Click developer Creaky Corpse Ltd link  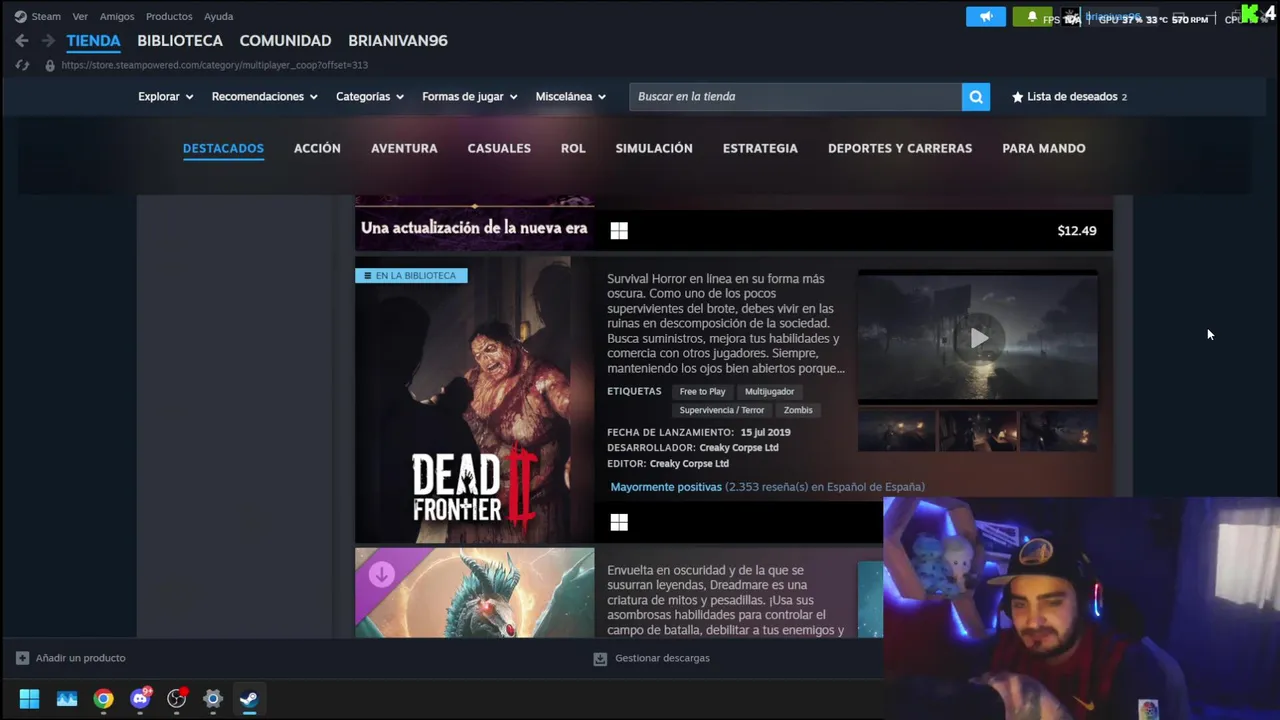(x=739, y=448)
